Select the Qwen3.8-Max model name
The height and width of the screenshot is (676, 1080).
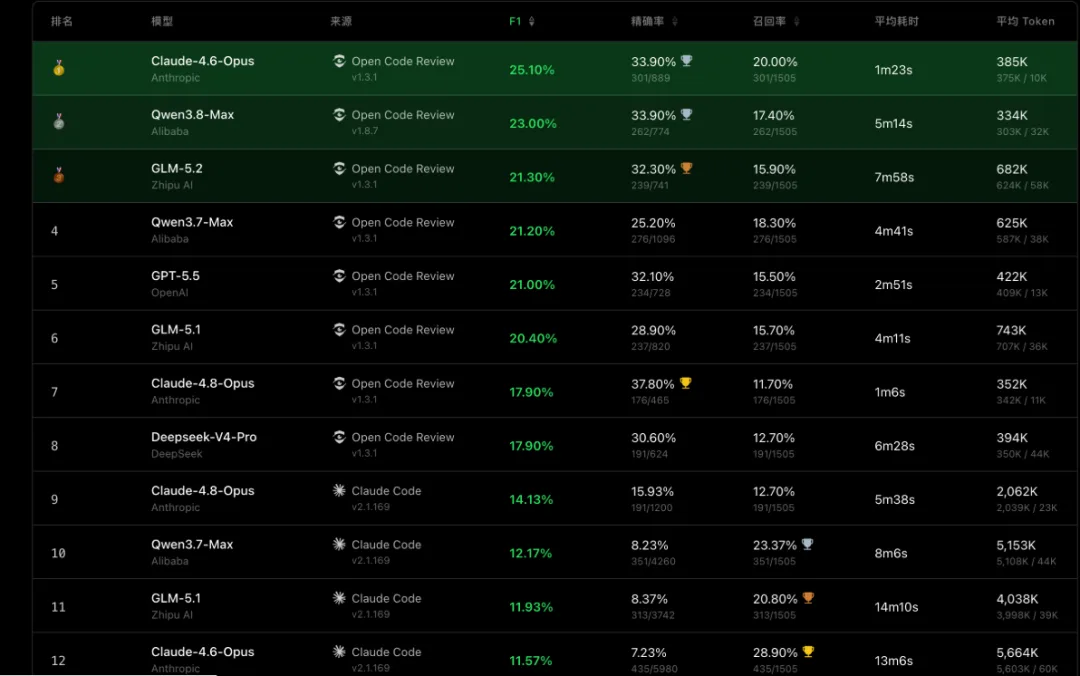193,114
